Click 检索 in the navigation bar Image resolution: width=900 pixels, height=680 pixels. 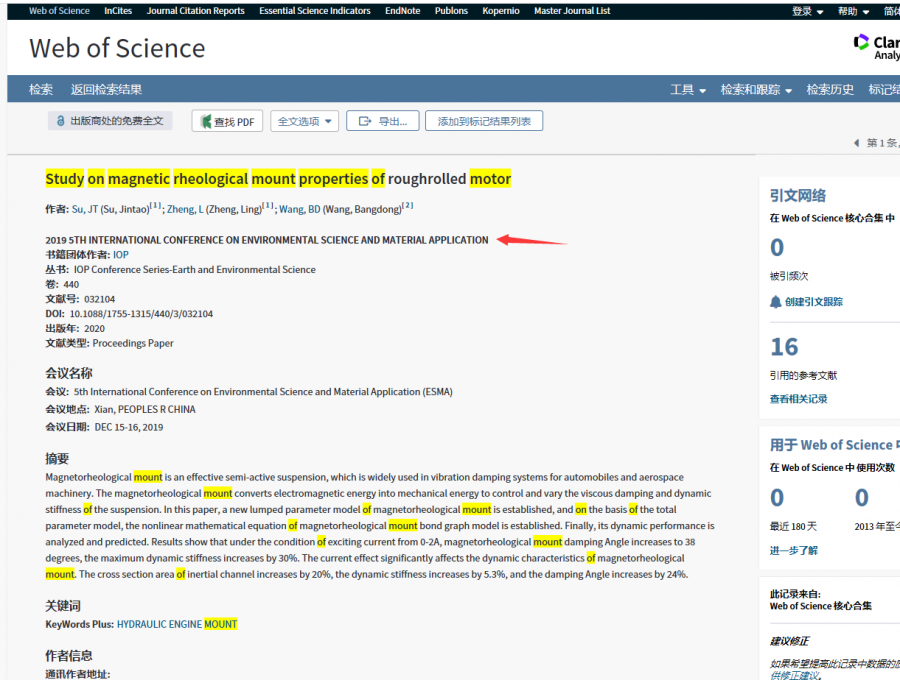41,90
